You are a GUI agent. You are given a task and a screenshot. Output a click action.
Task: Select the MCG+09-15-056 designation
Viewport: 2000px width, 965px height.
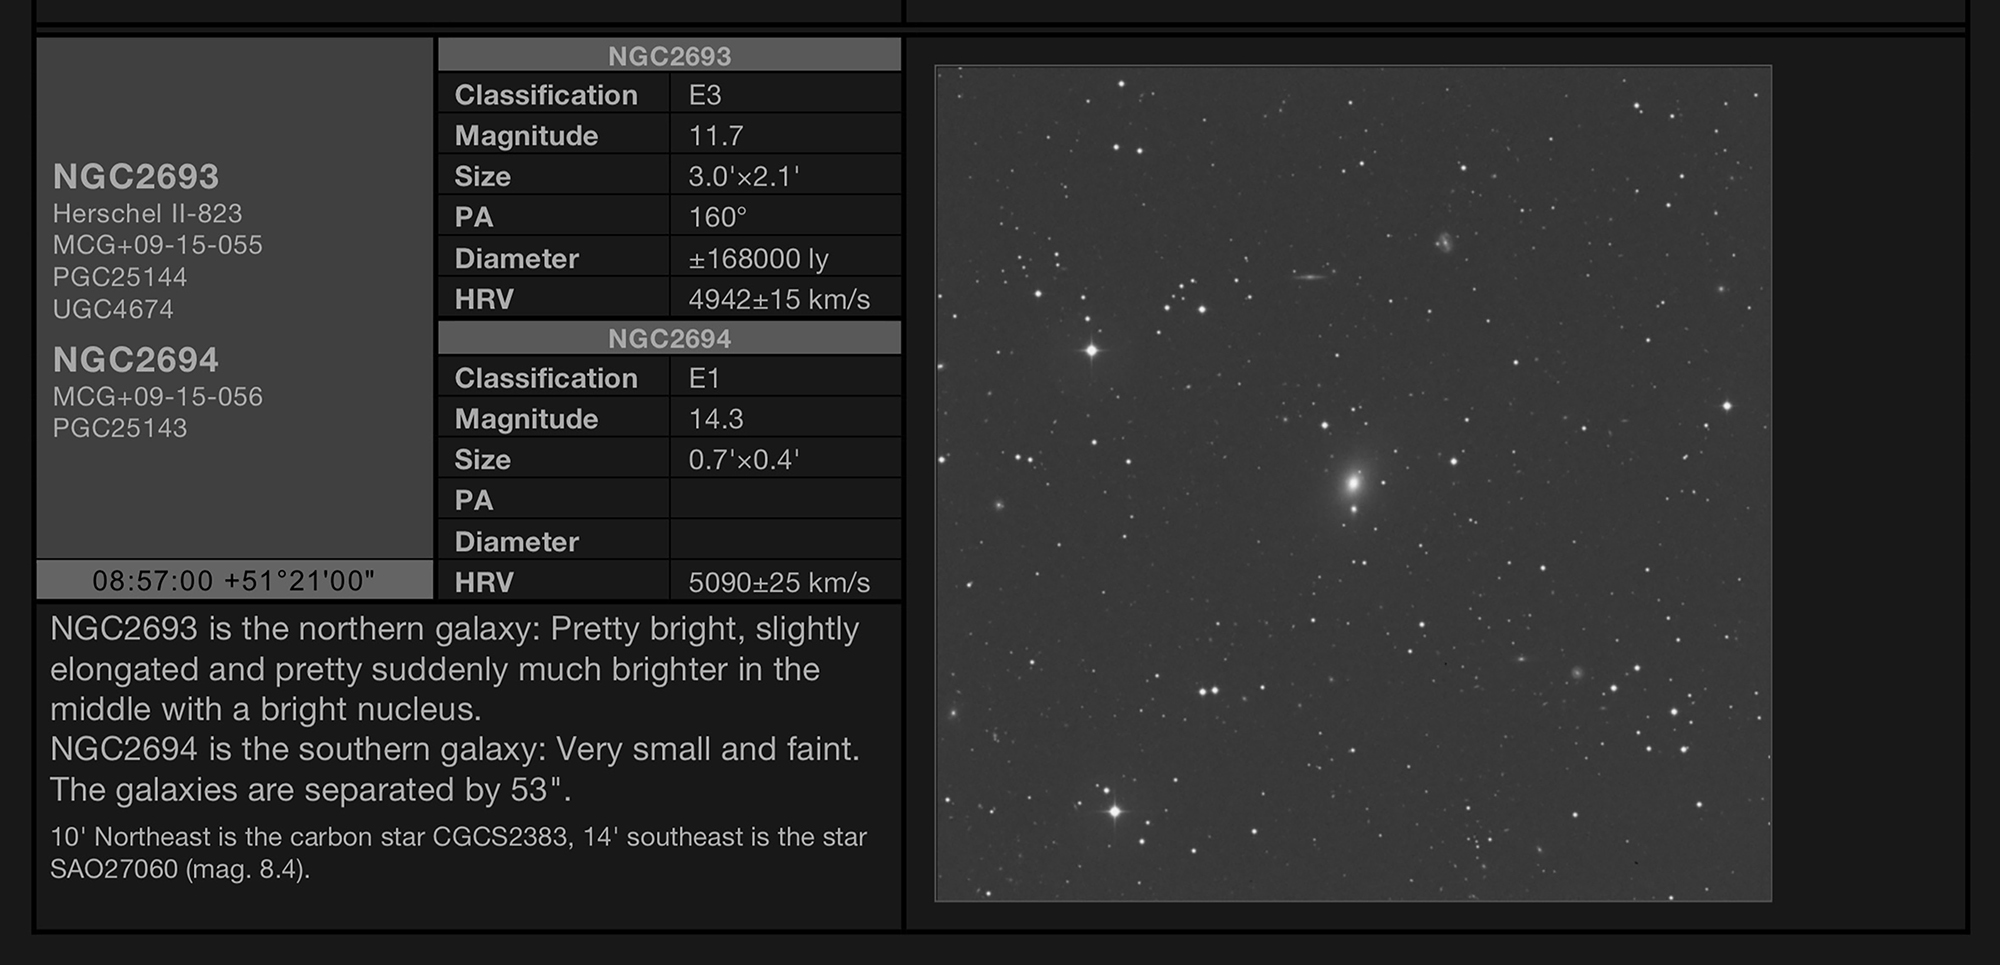157,397
